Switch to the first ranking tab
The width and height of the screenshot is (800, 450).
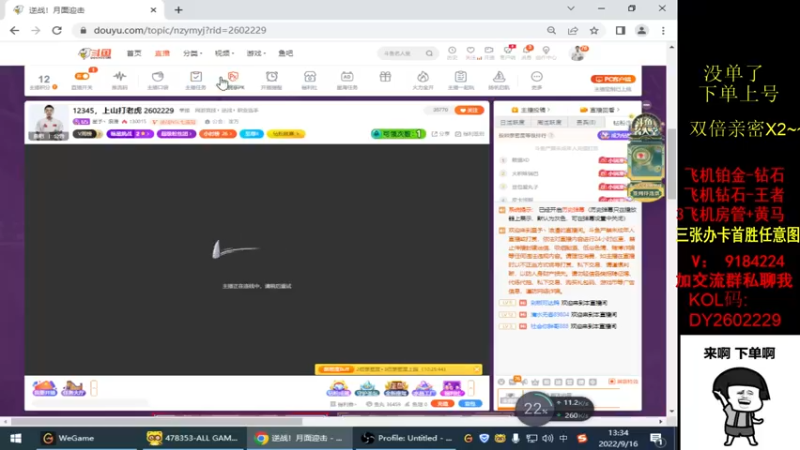click(x=512, y=122)
